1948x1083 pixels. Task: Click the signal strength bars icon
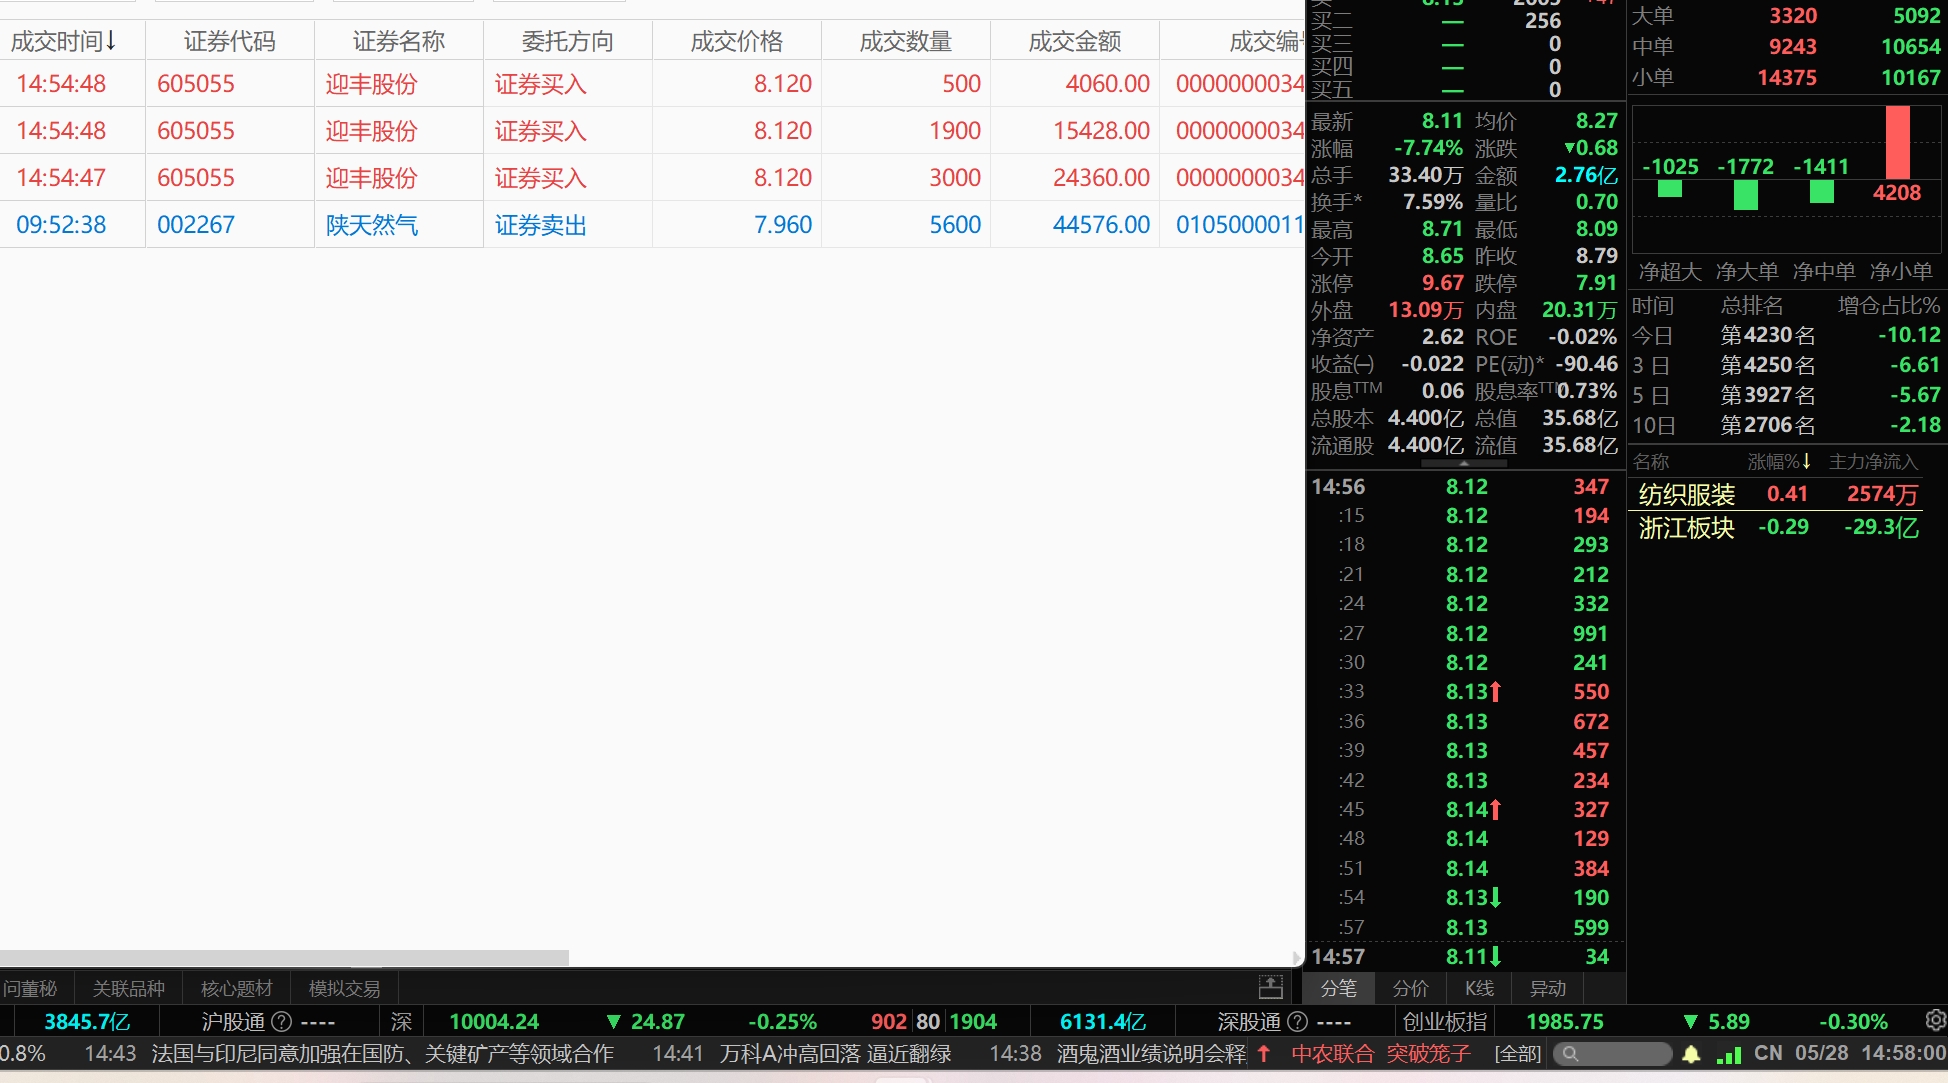pos(1728,1054)
